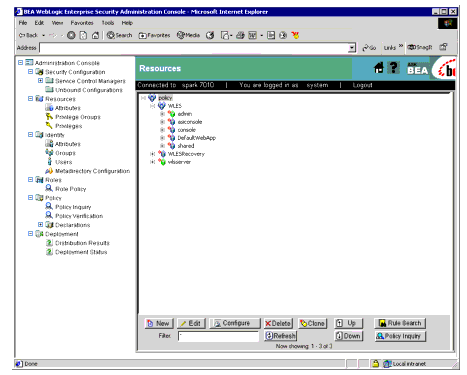The image size is (467, 375).
Task: Select the asiconsole resource node
Action: point(190,122)
